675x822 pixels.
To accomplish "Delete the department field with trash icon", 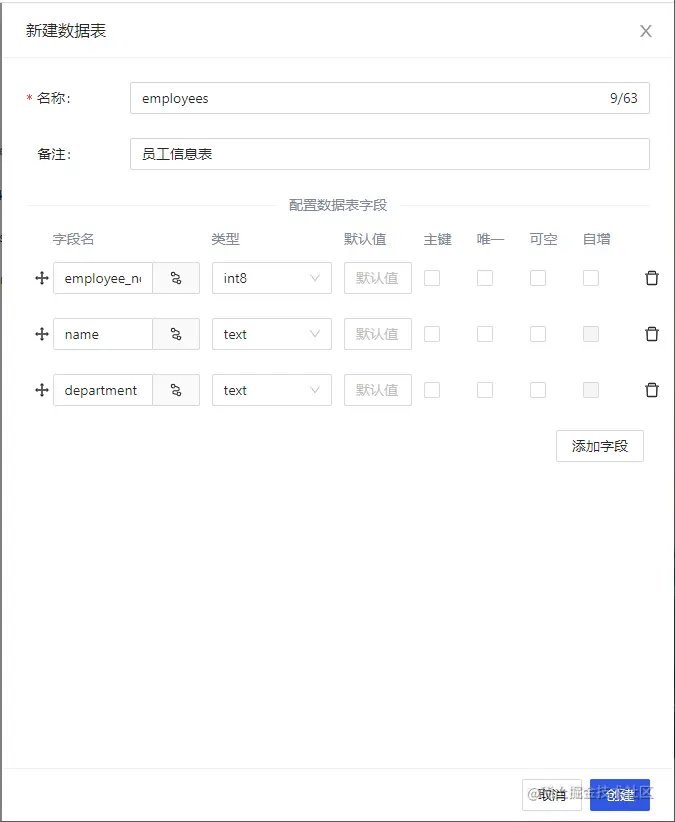I will click(x=652, y=390).
